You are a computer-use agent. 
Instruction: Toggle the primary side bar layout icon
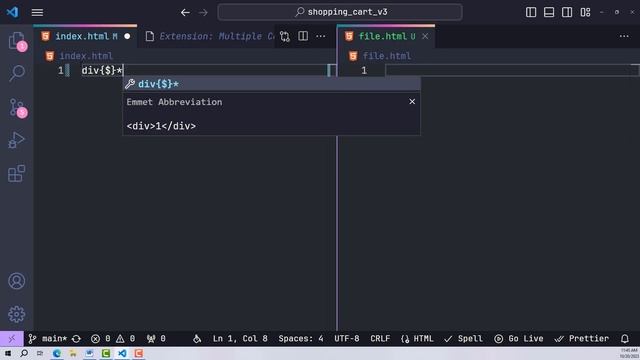(x=531, y=12)
